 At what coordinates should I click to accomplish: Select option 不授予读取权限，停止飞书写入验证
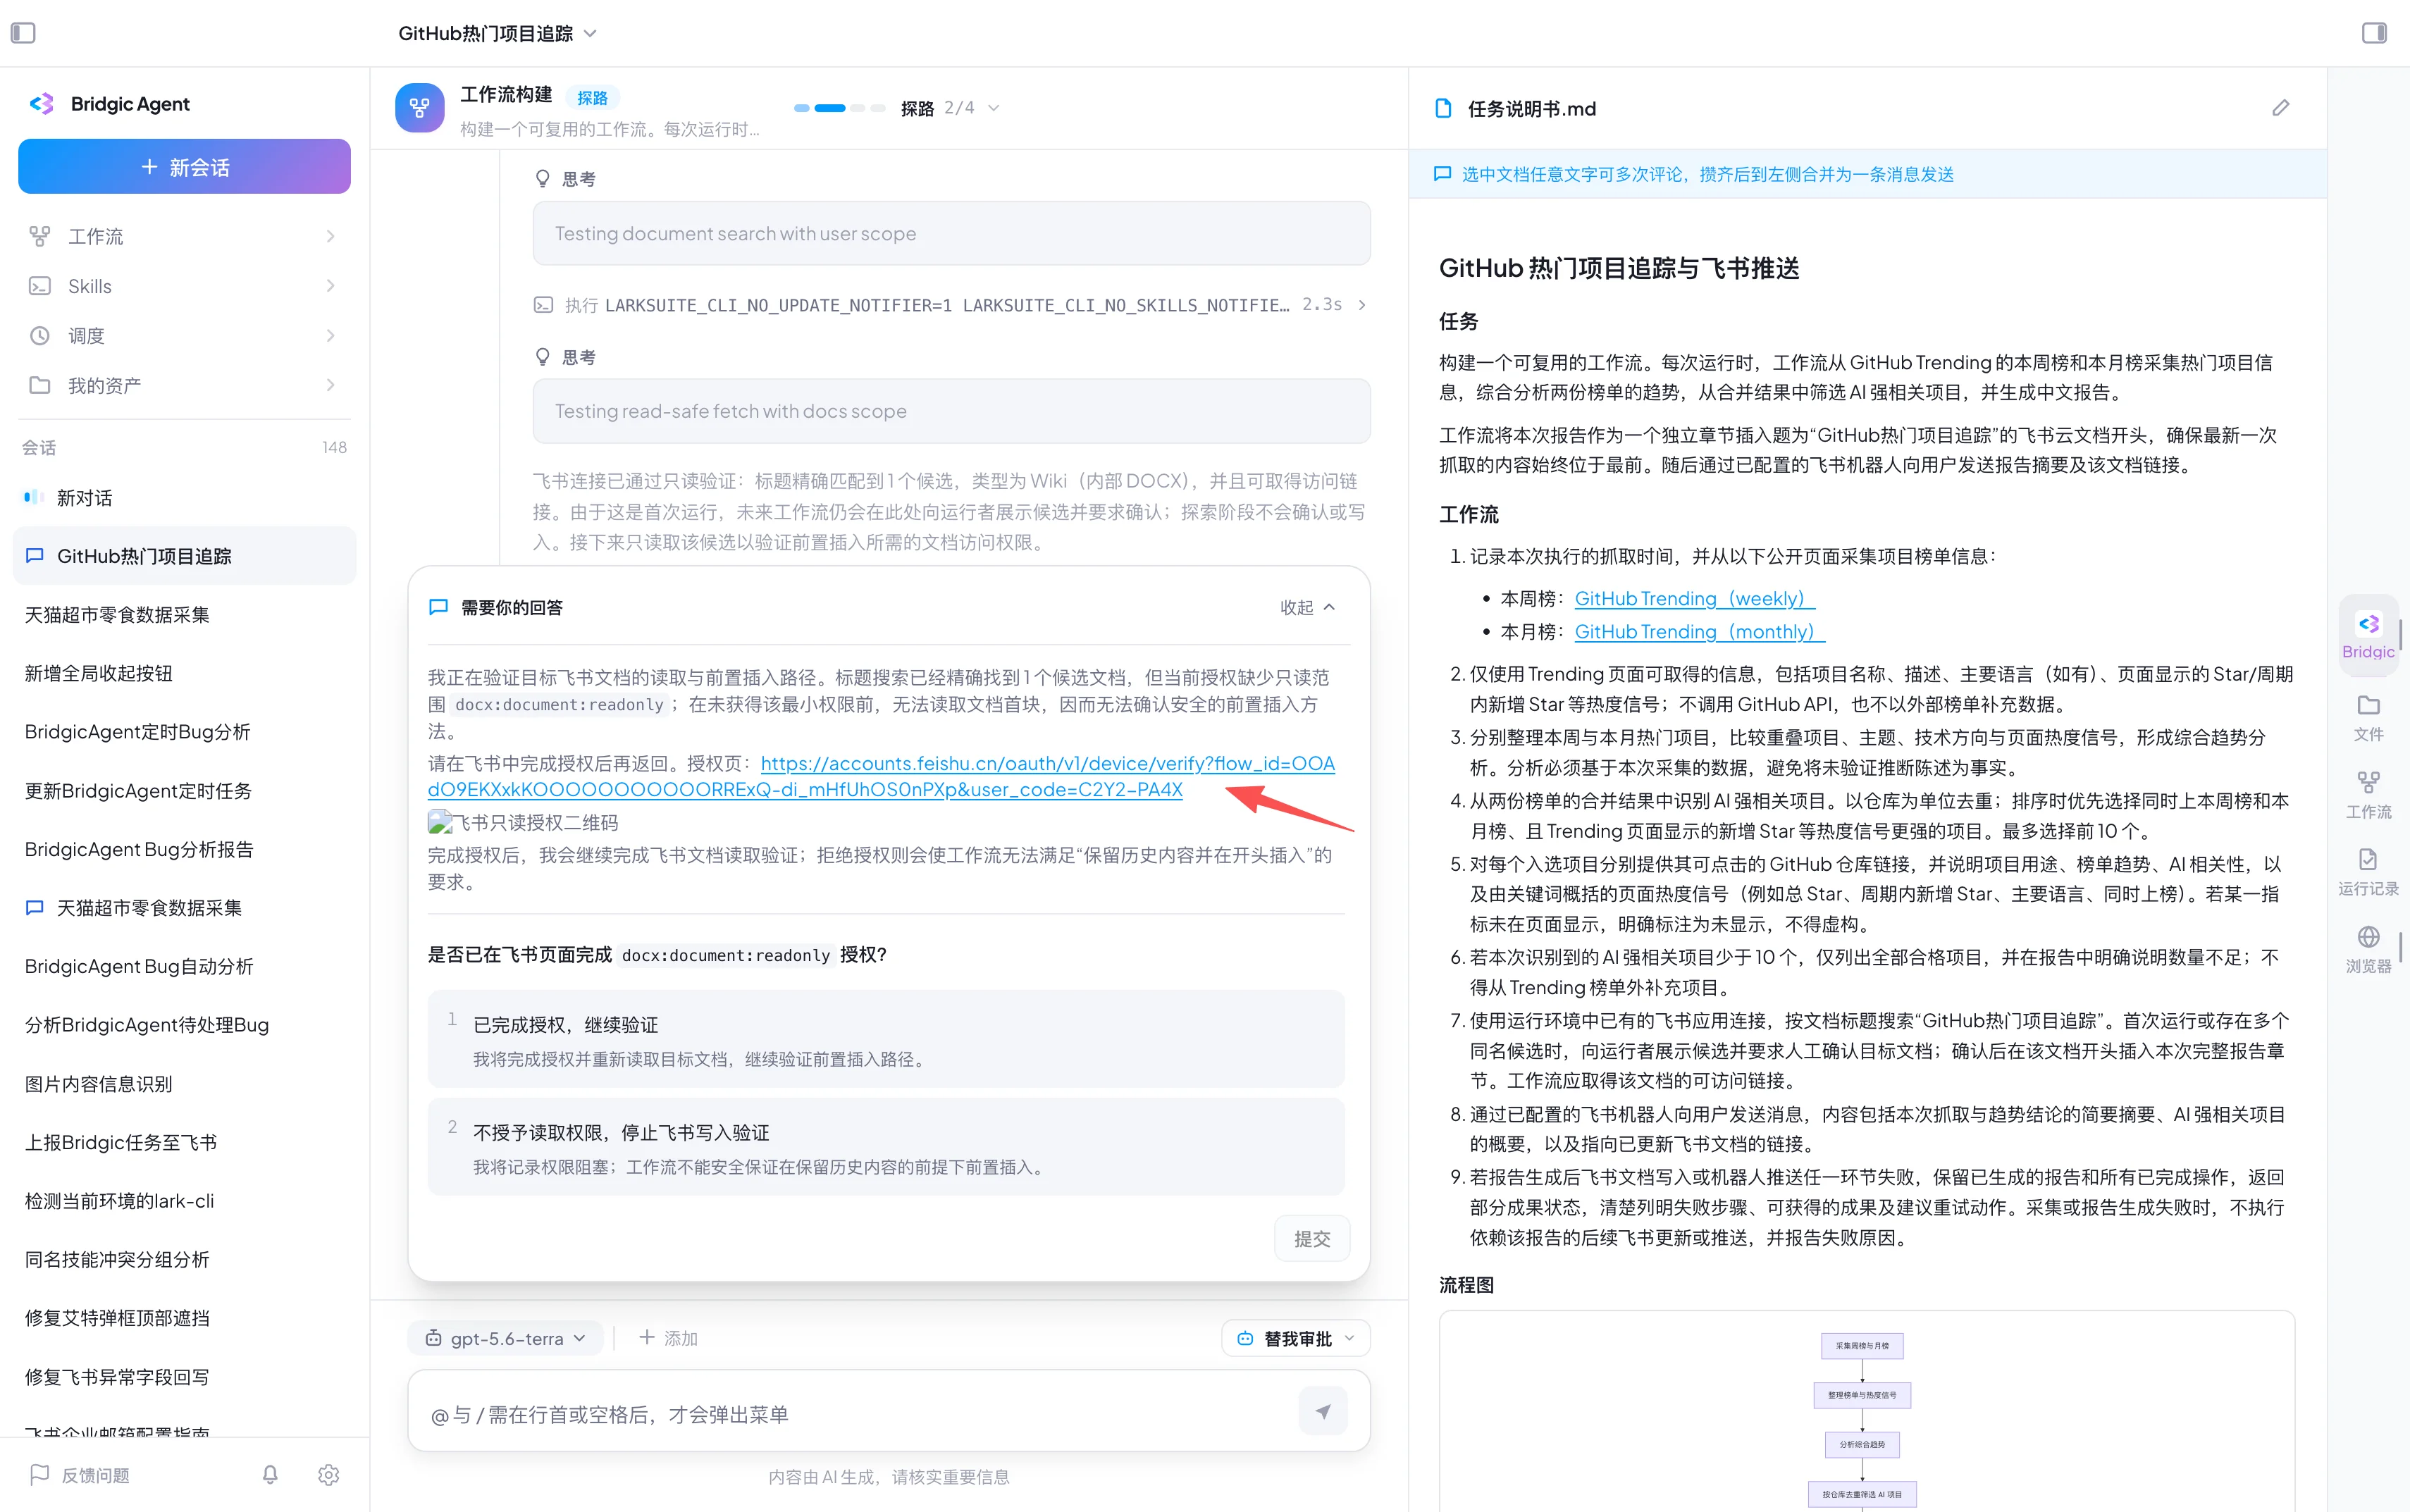(885, 1147)
